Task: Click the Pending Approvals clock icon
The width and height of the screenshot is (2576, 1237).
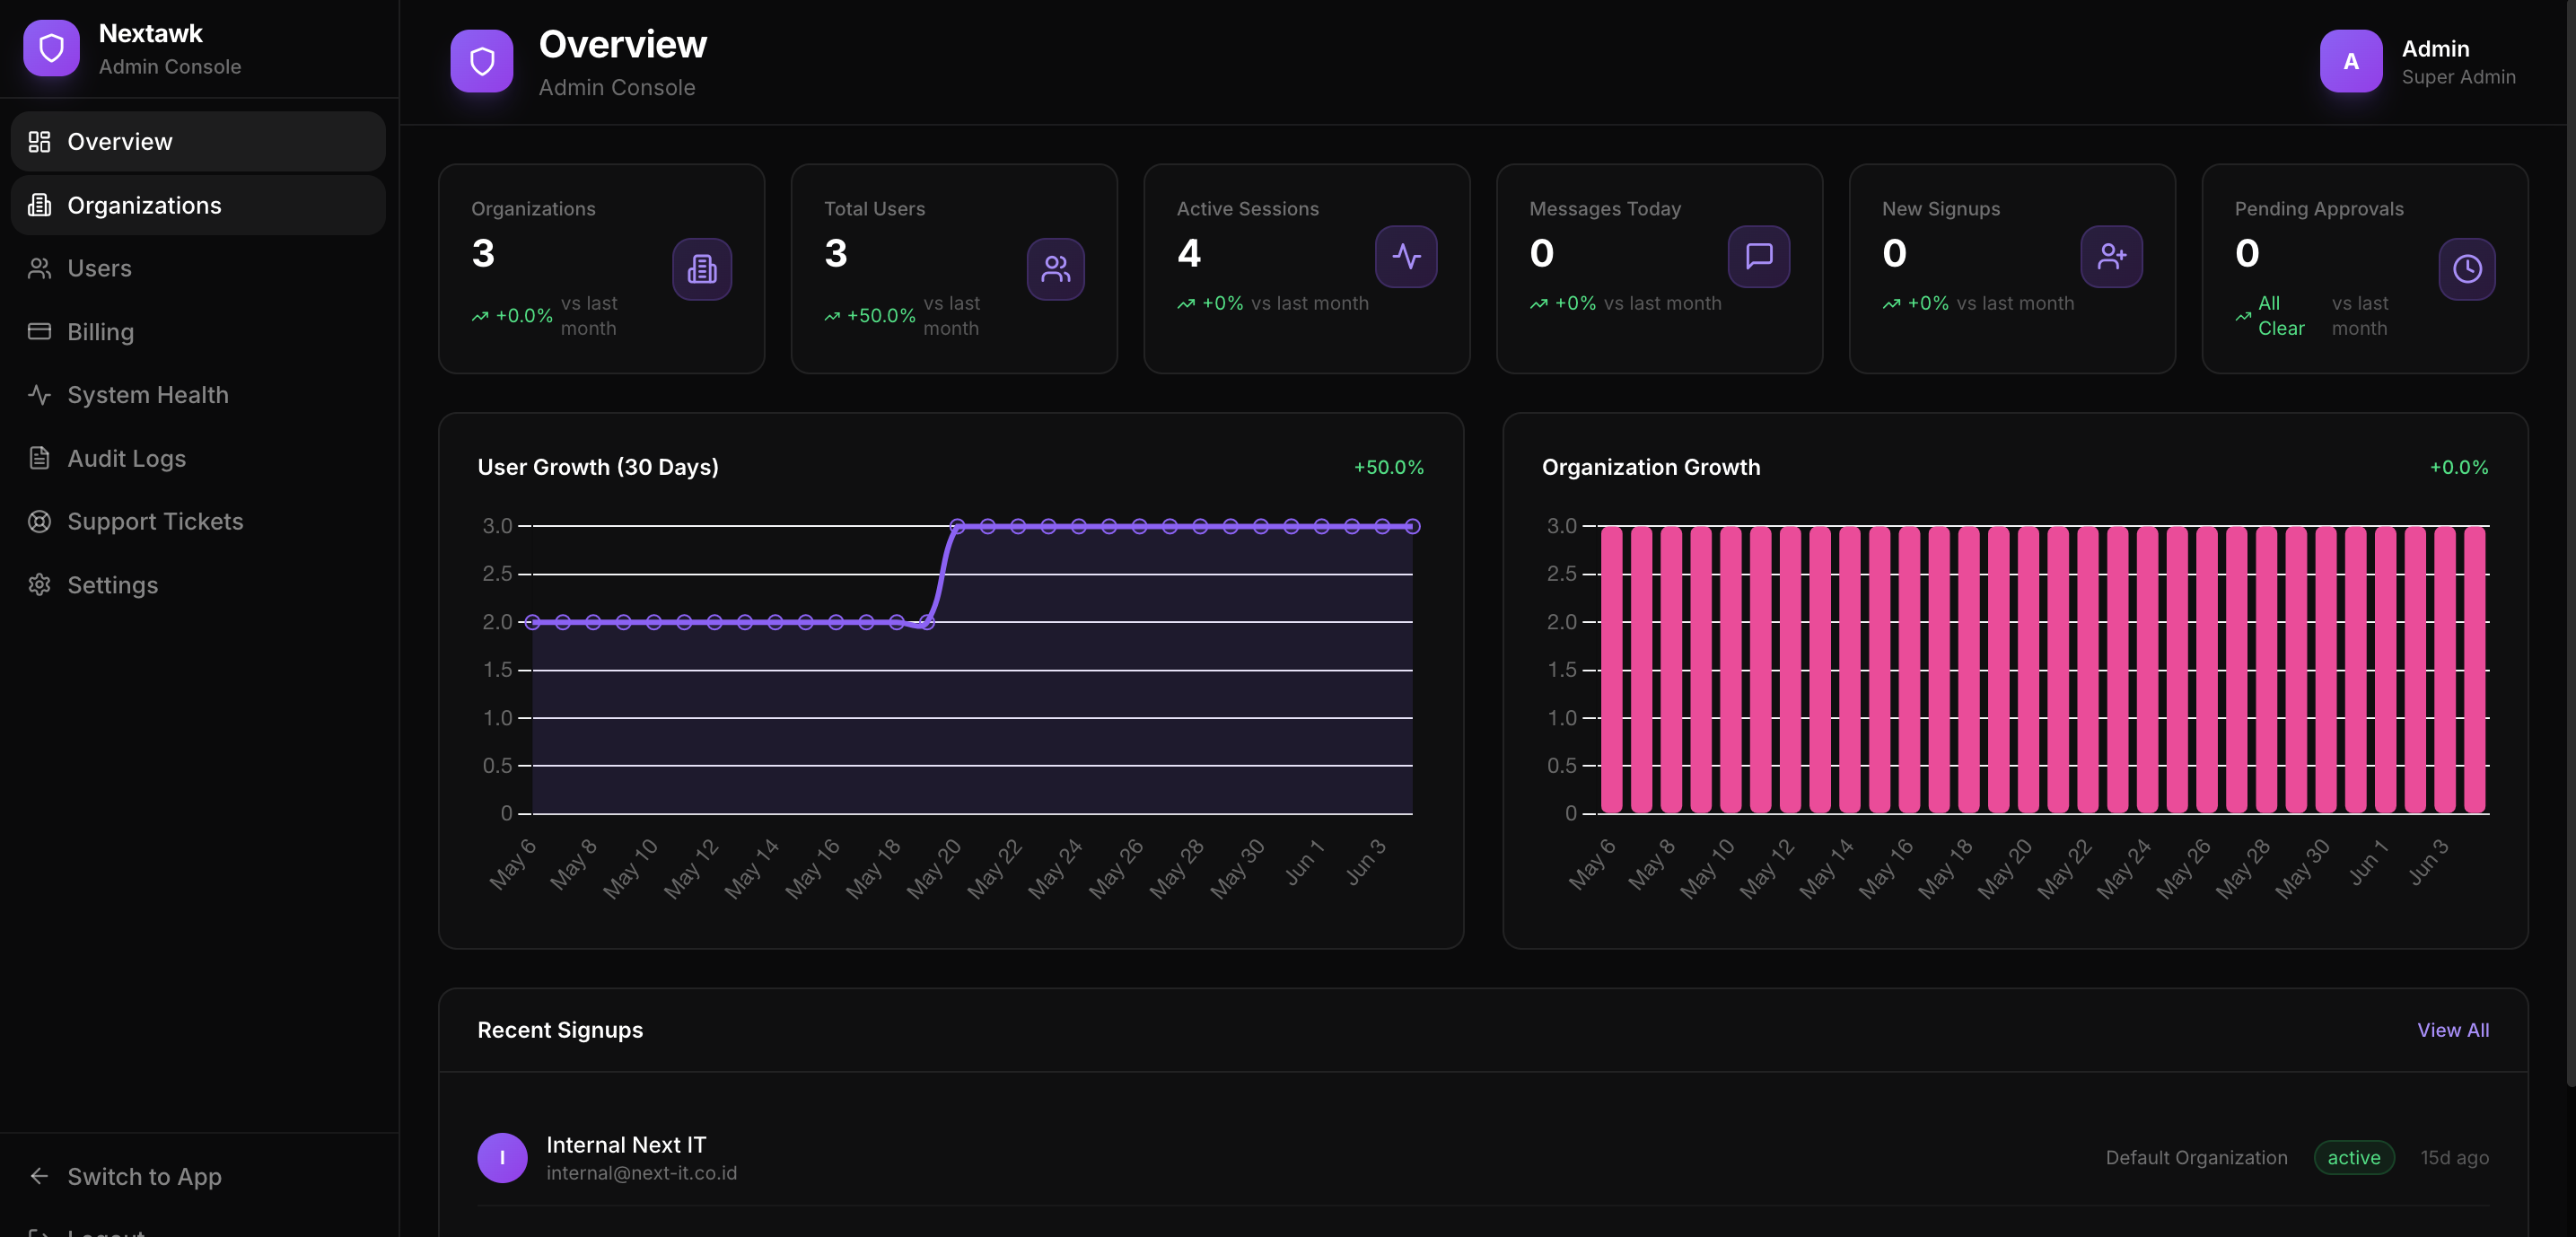Action: tap(2467, 269)
